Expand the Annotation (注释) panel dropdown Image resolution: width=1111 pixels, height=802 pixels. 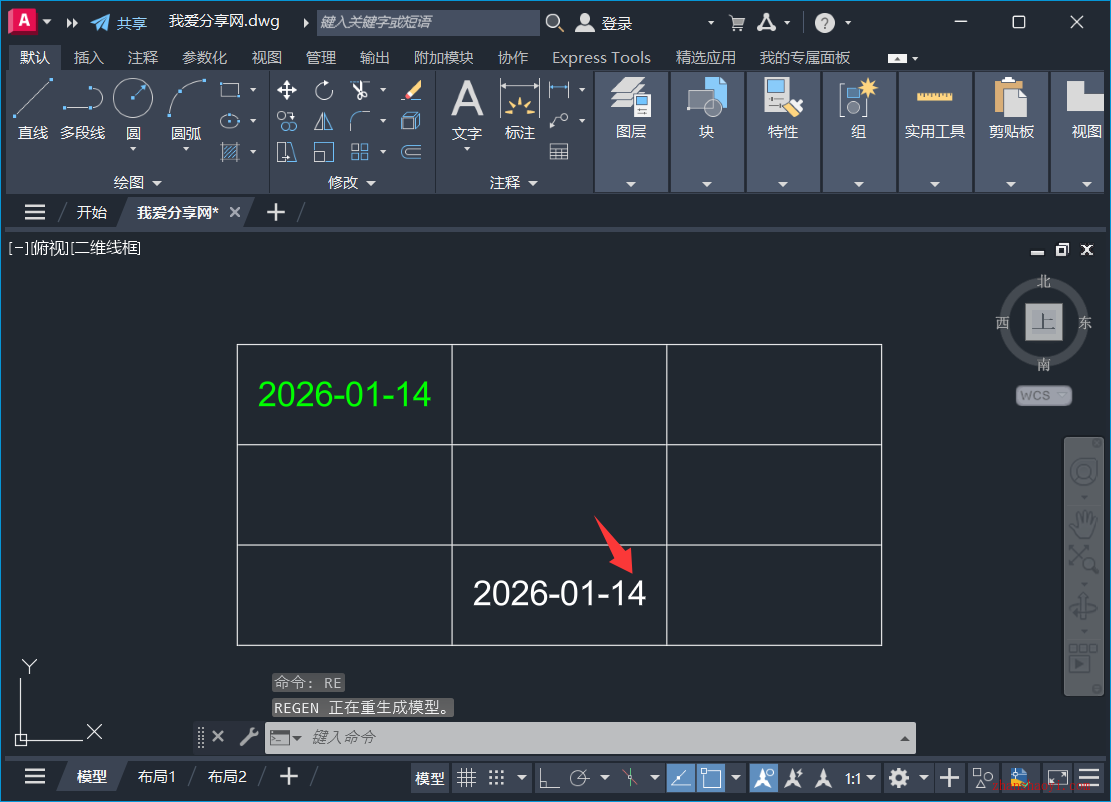tap(533, 182)
